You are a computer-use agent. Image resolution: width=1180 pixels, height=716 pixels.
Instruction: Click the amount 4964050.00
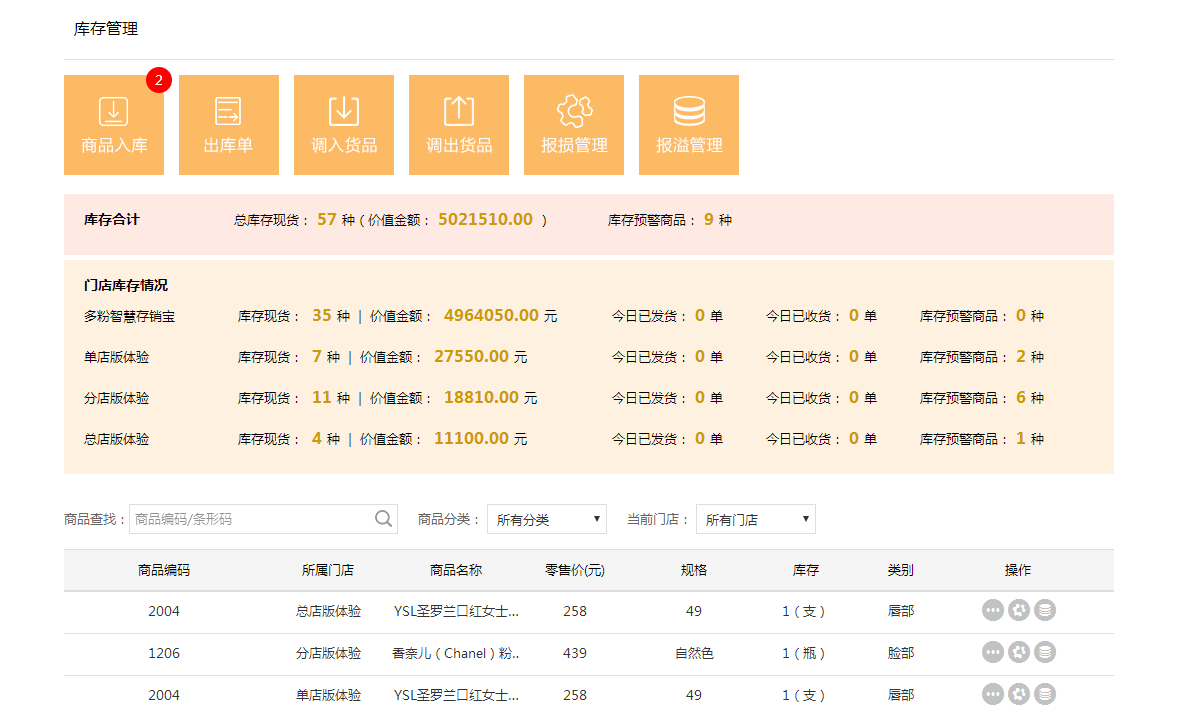coord(491,315)
